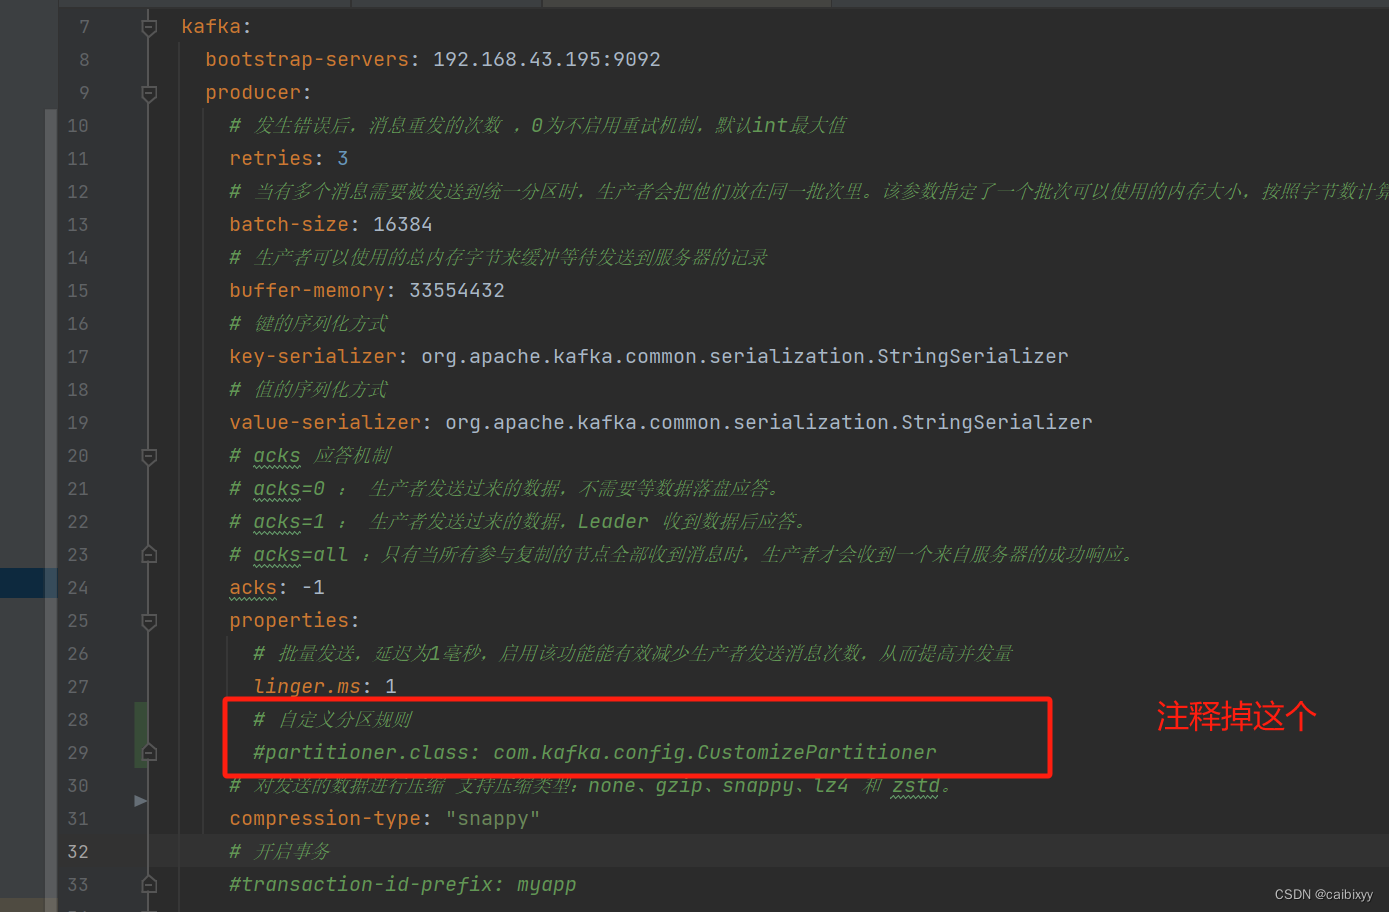Click the 'properties' key text
The image size is (1389, 912).
pos(289,621)
